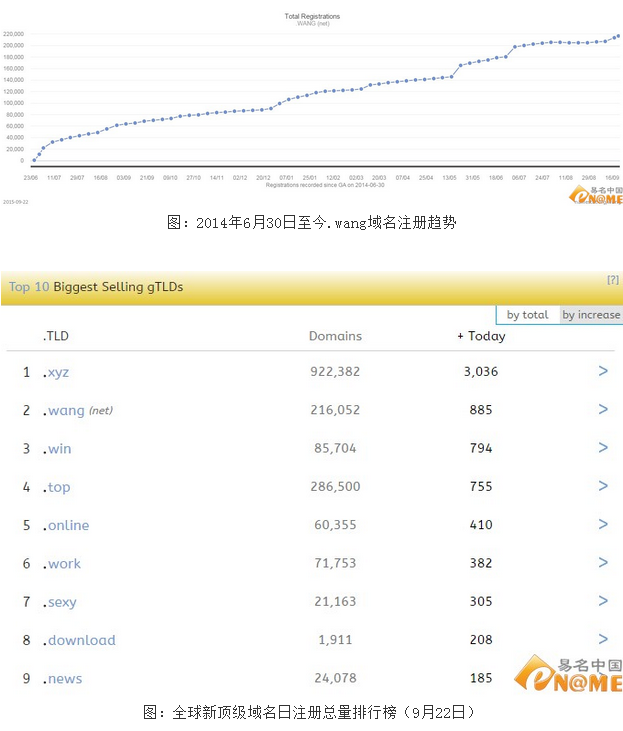623x731 pixels.
Task: Sort by the "+ Today" column header
Action: tap(481, 336)
